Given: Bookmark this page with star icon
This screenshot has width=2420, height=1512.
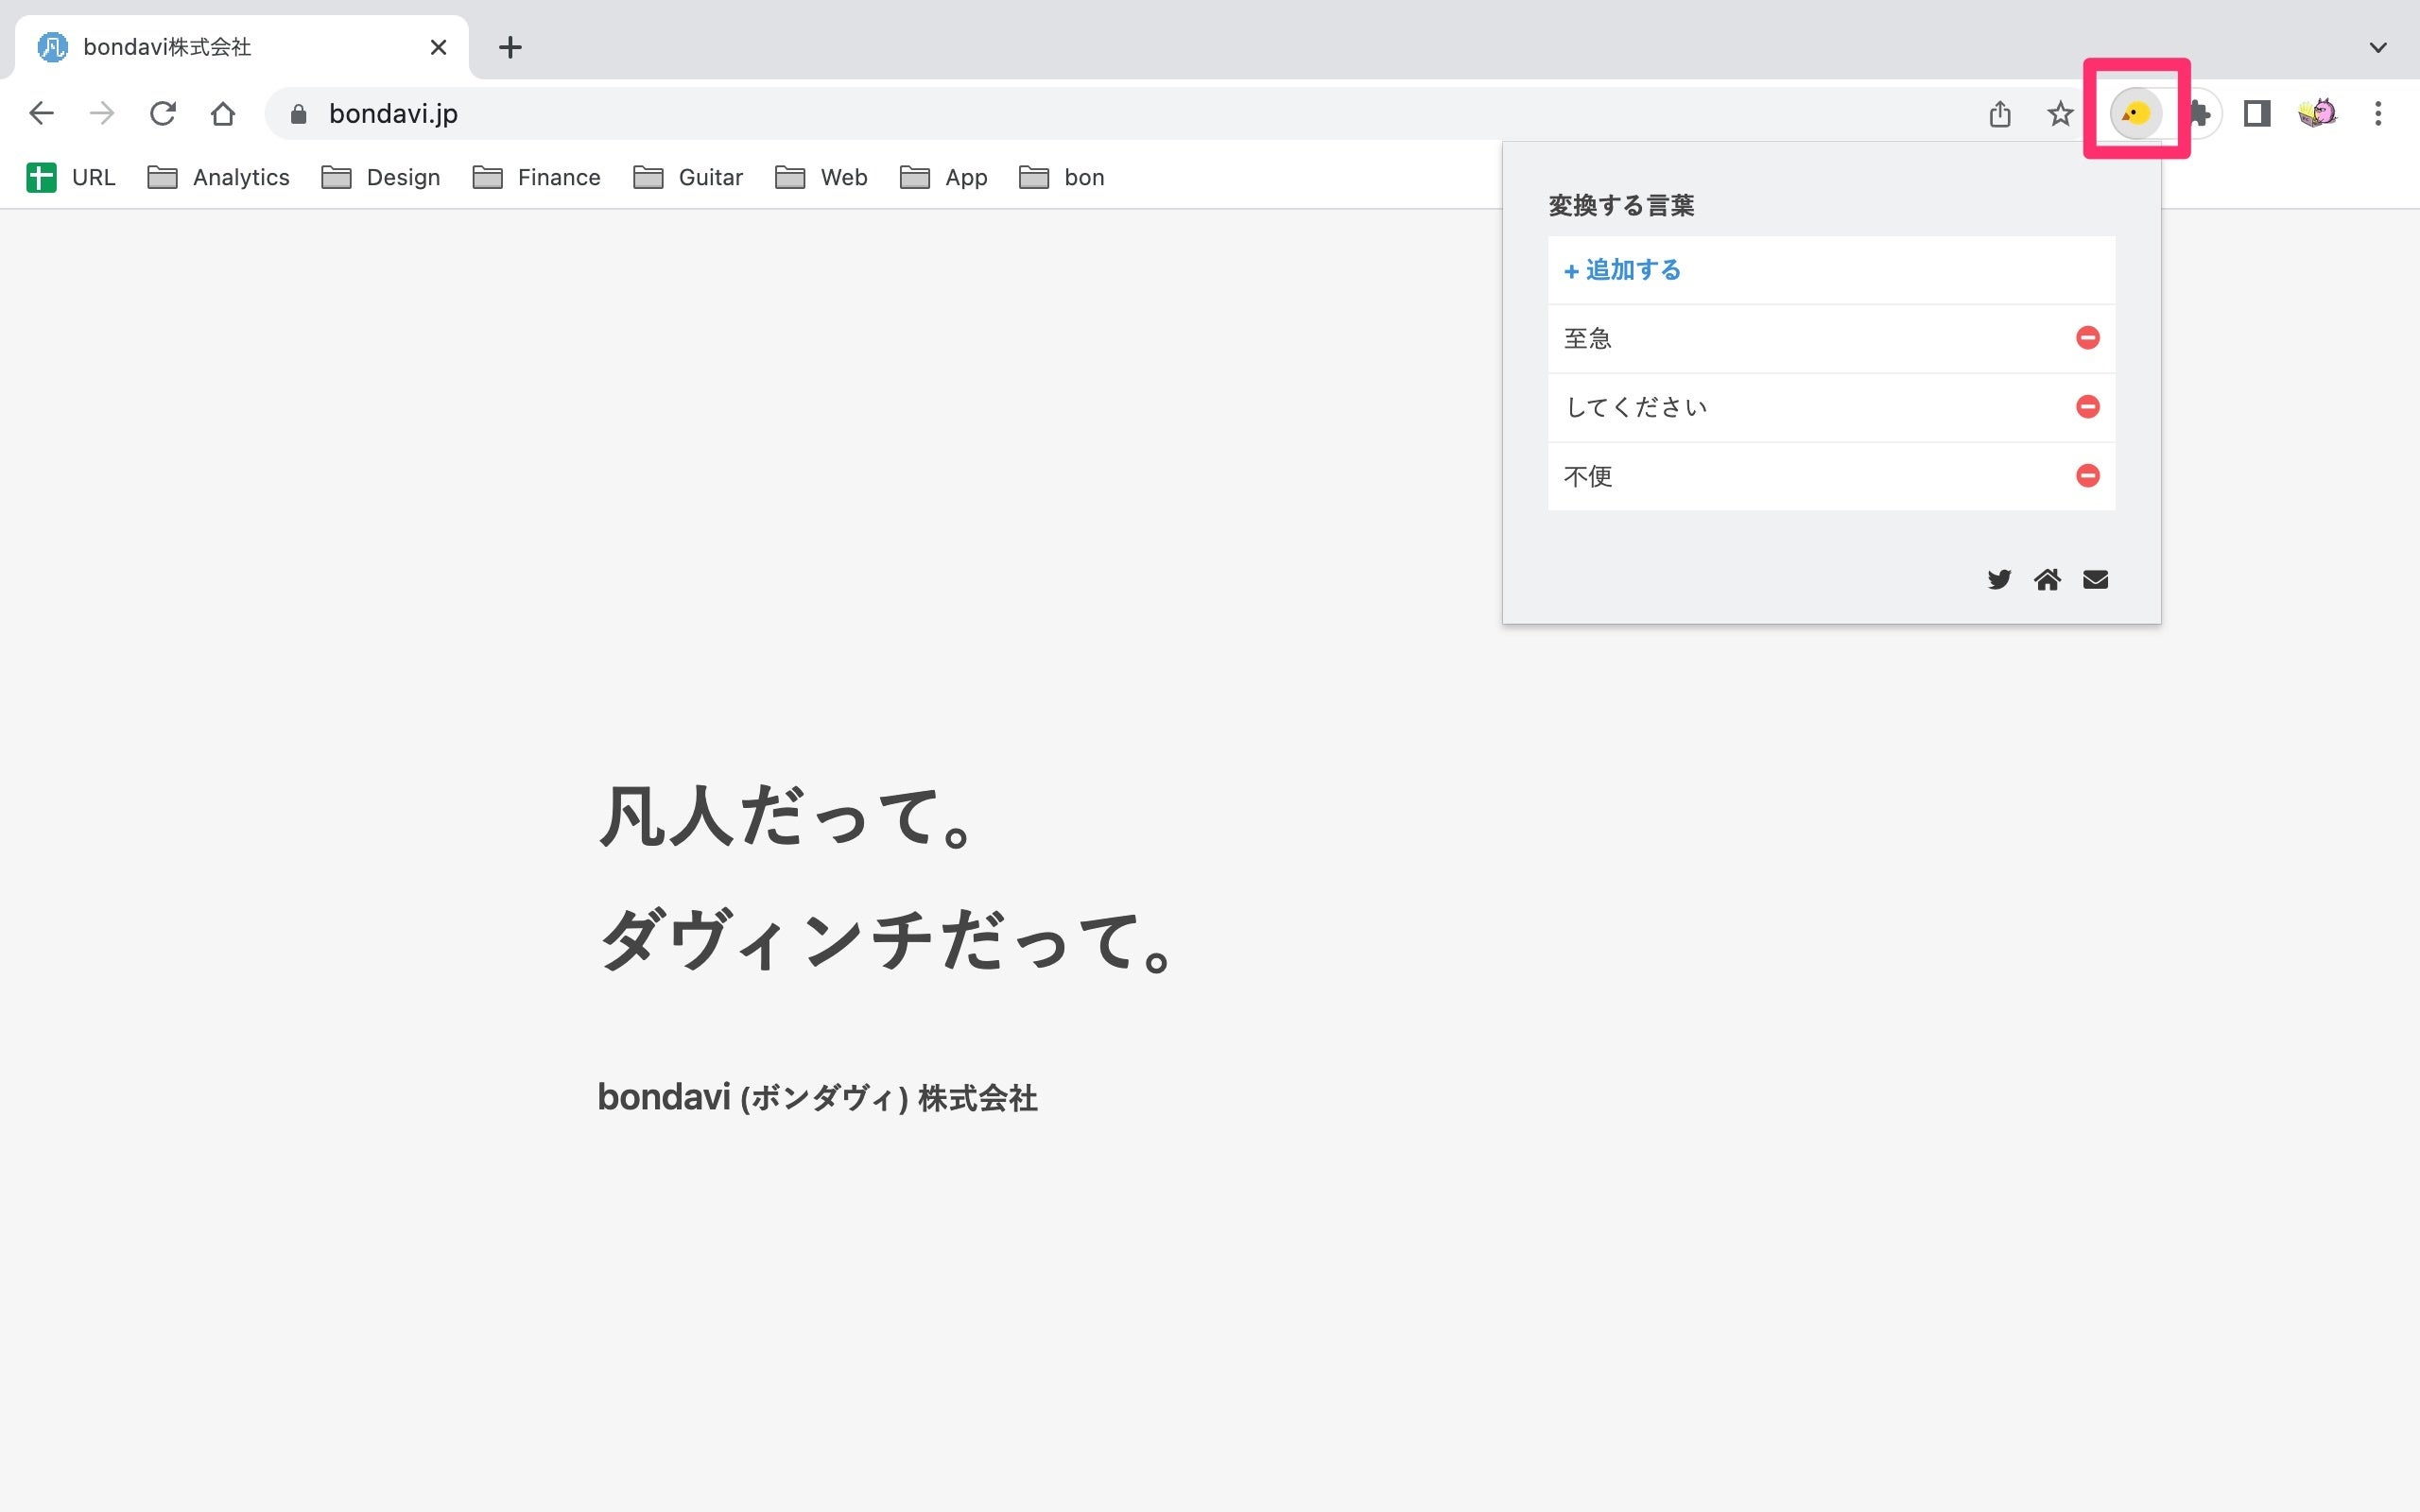Looking at the screenshot, I should pos(2059,114).
